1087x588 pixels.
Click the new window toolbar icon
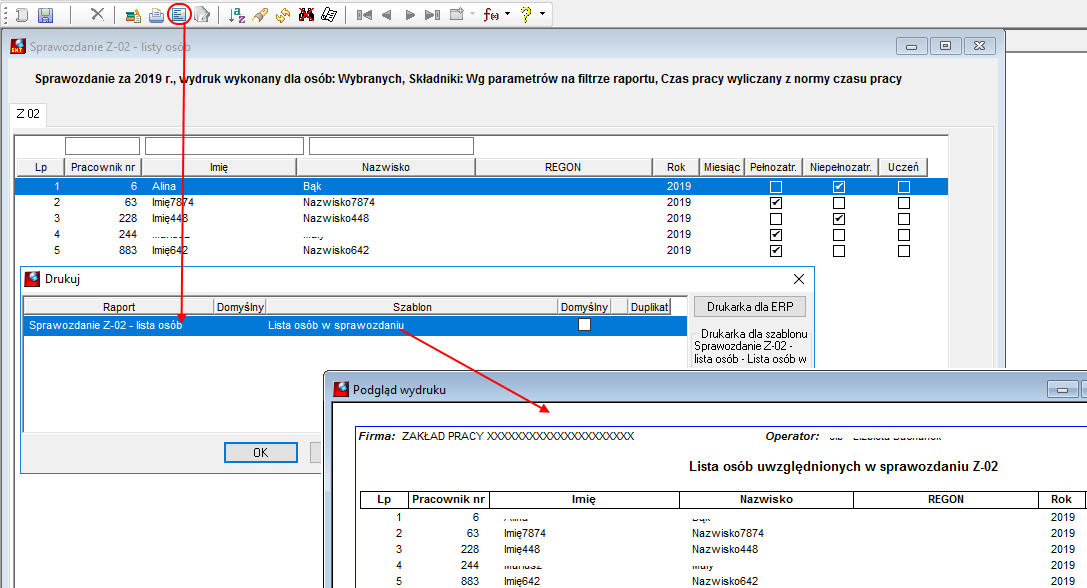(x=456, y=15)
